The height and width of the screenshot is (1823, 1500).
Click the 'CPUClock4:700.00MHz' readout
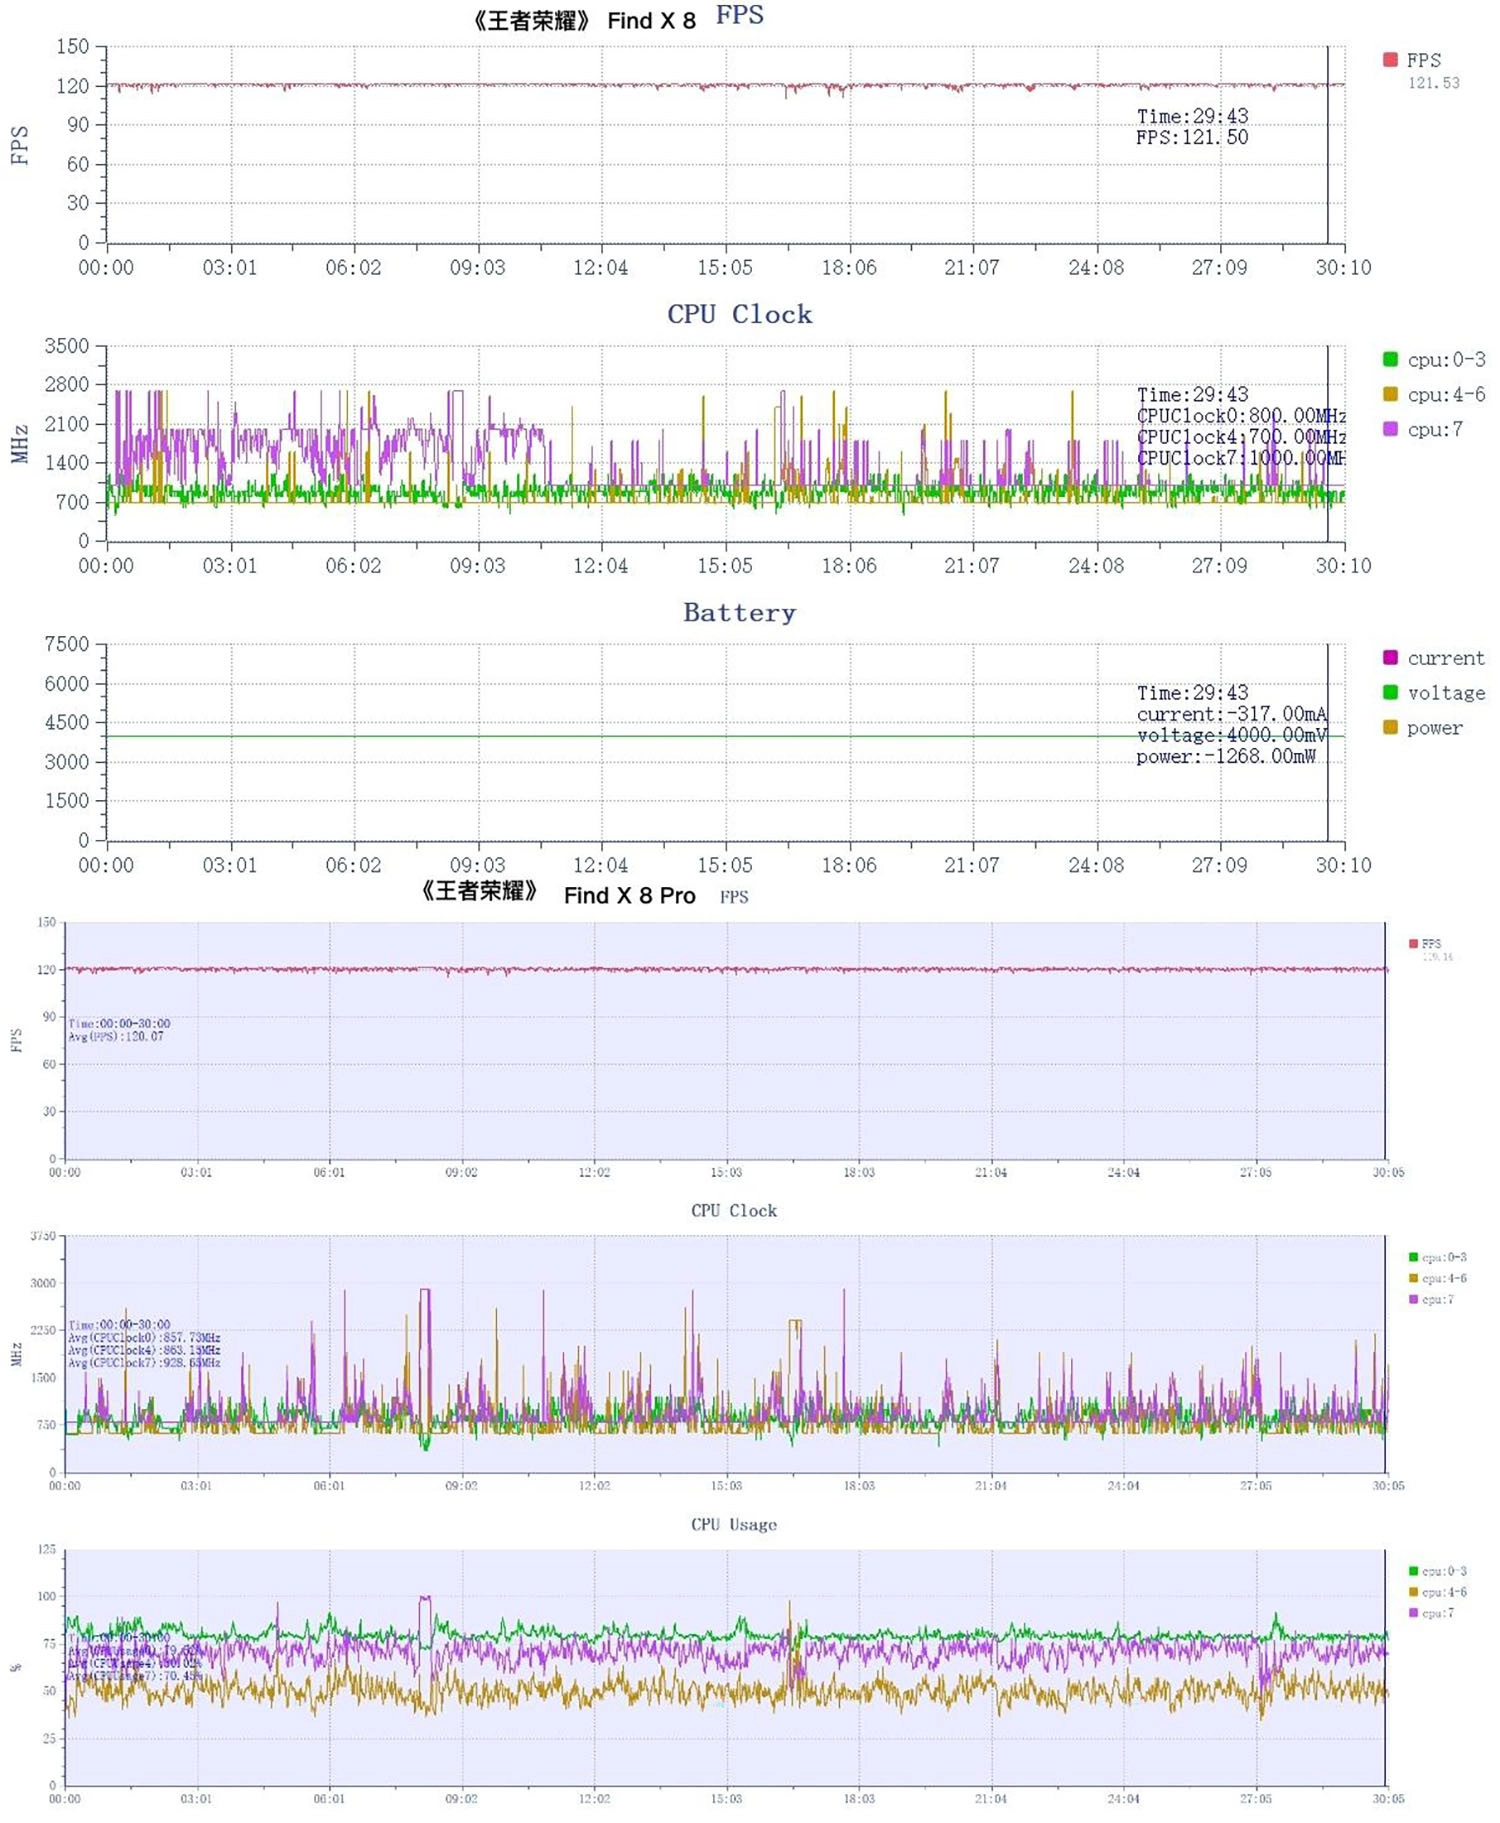pos(1241,437)
